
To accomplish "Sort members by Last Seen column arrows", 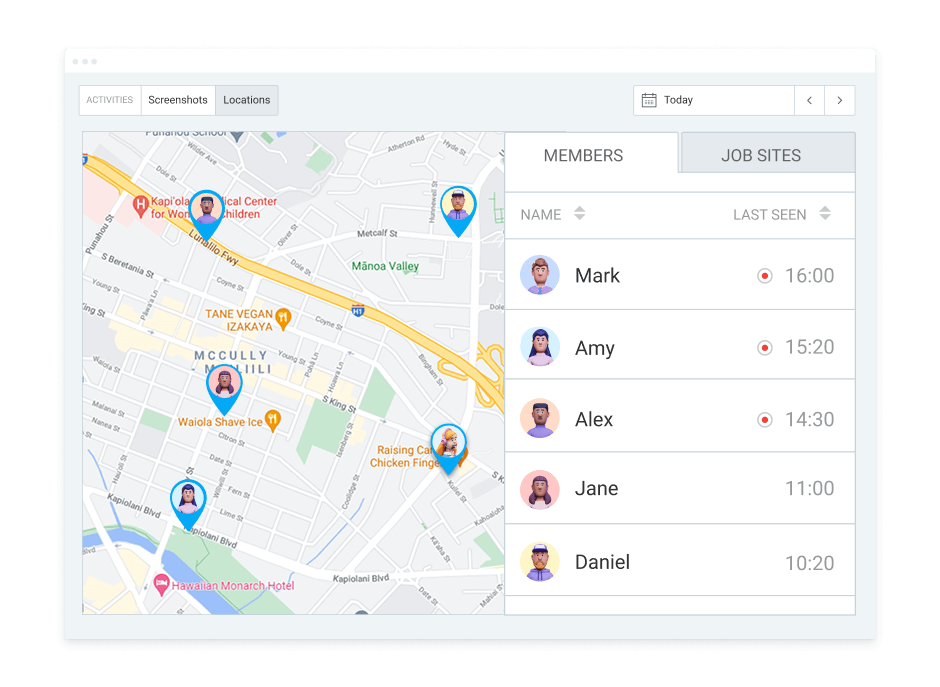I will 825,213.
